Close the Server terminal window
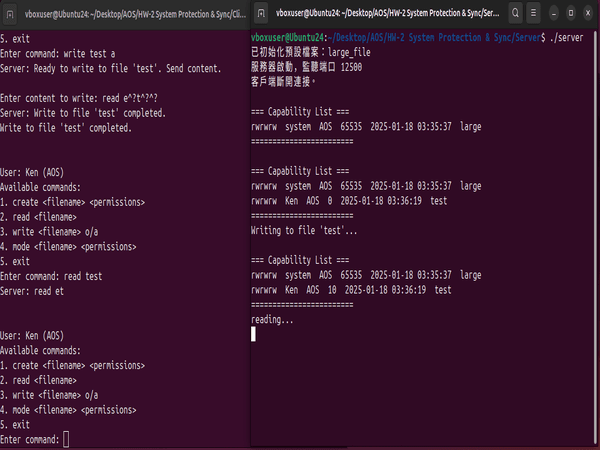600x450 pixels. [x=588, y=13]
